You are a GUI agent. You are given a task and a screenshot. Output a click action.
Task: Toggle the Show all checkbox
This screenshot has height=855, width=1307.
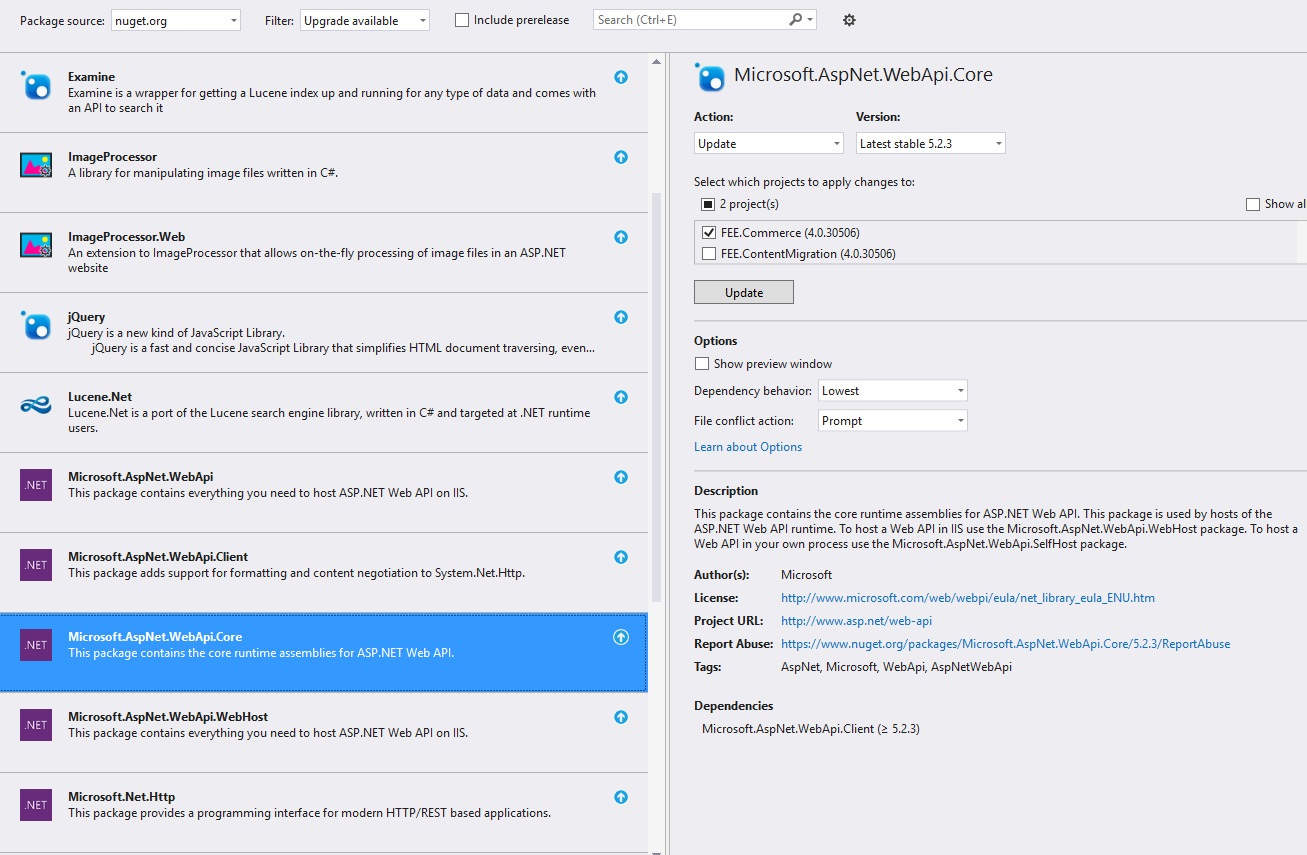pos(1253,204)
